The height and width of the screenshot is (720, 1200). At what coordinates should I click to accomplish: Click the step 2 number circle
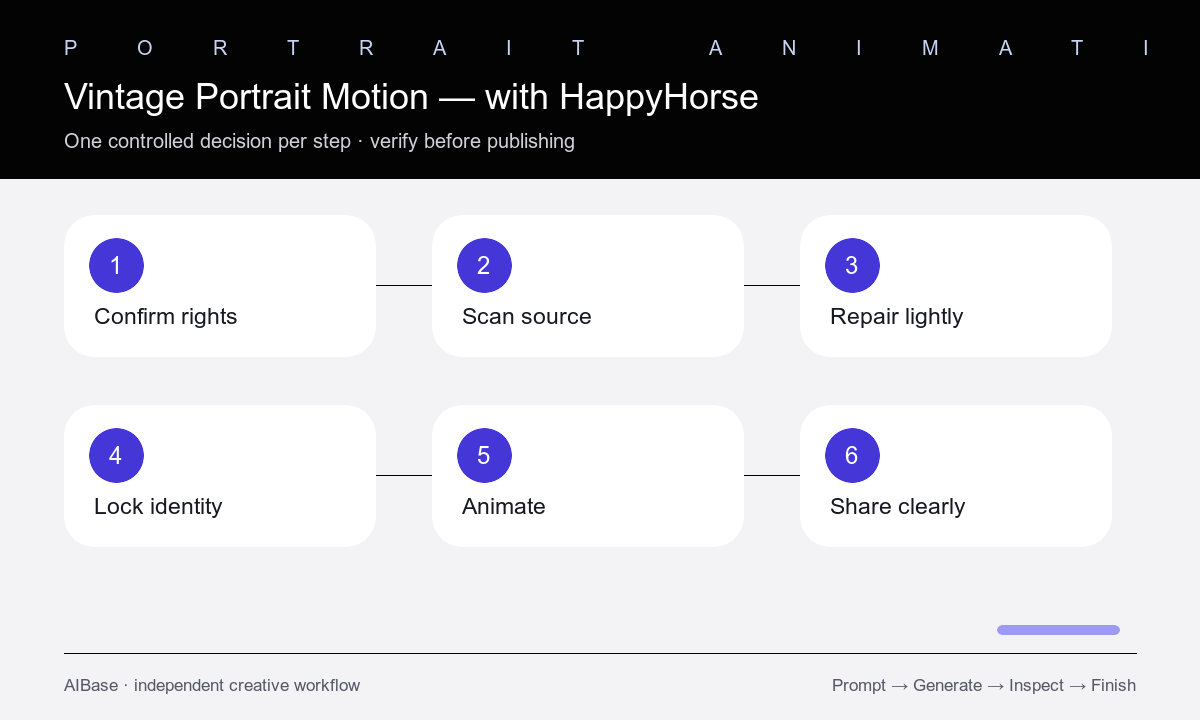[x=484, y=266]
